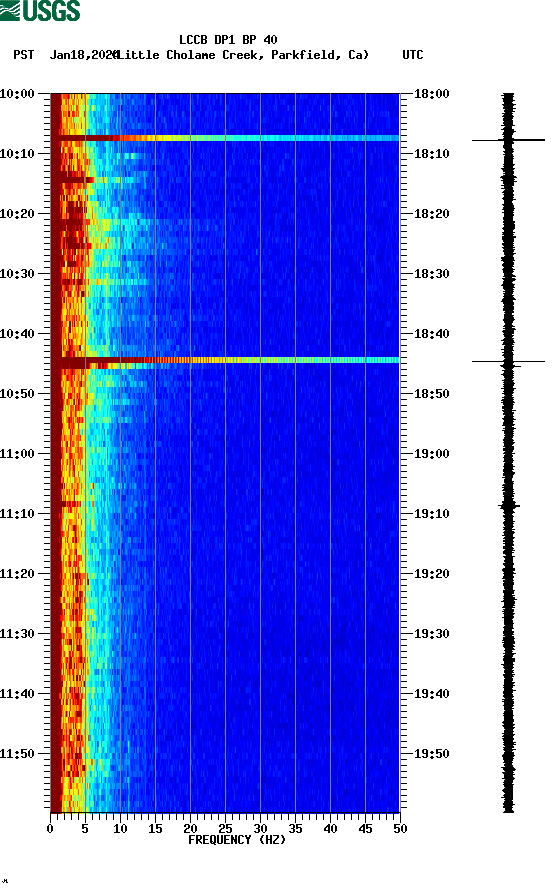Click the waveform spike line near 18:07
The width and height of the screenshot is (552, 892).
point(508,140)
